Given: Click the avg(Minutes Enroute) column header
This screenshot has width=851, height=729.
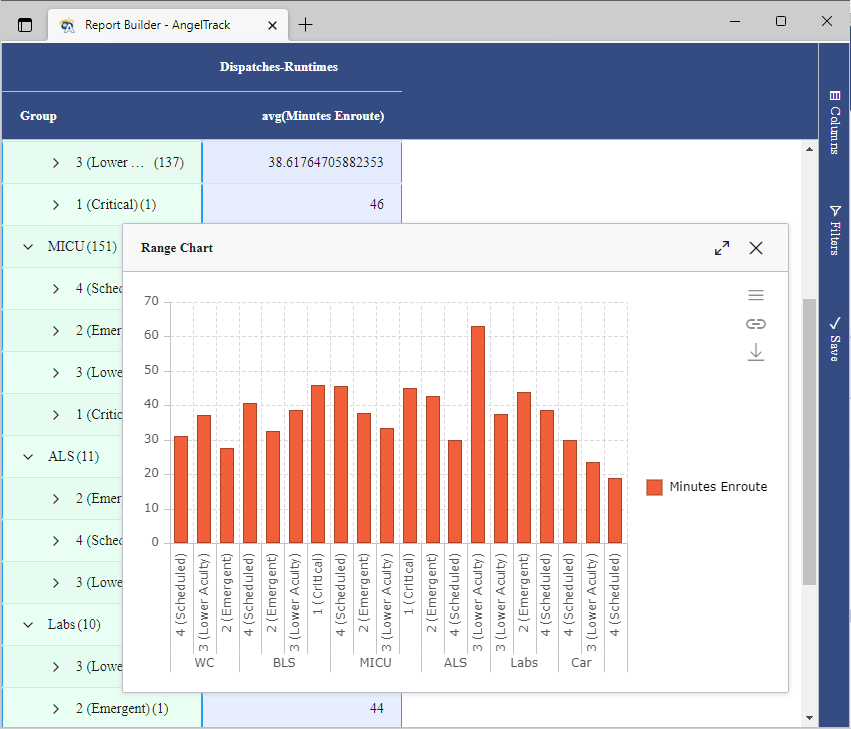Looking at the screenshot, I should click(322, 115).
